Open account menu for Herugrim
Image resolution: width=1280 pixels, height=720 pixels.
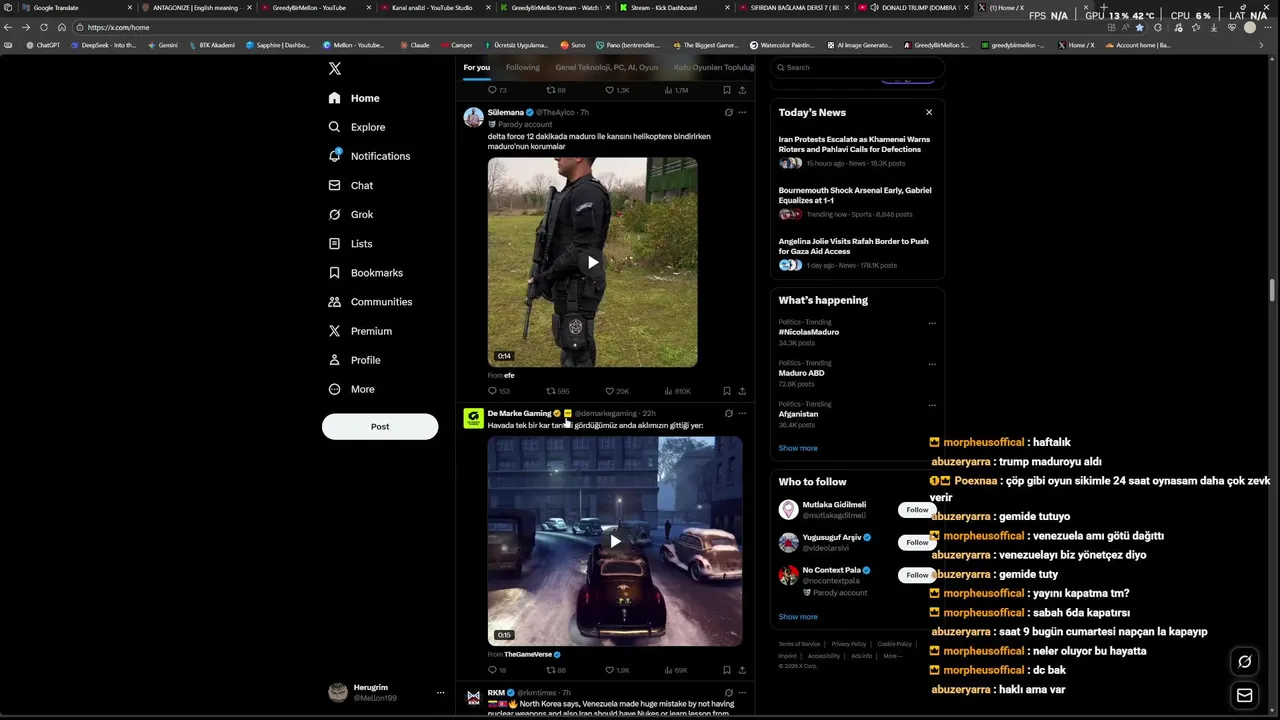point(386,692)
